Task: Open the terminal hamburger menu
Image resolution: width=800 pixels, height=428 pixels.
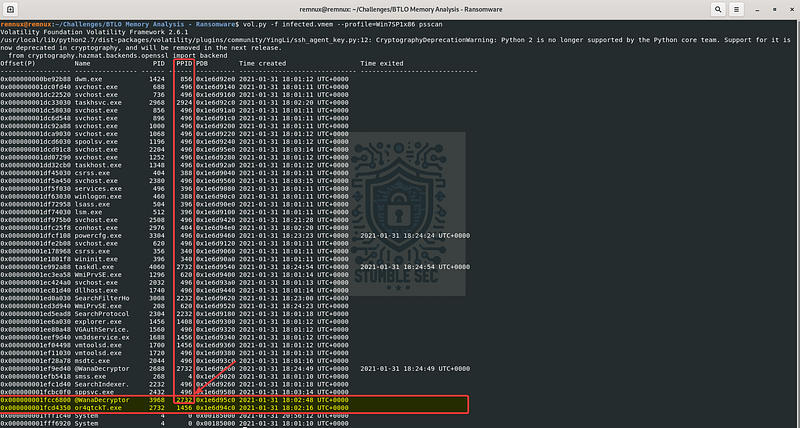Action: (736, 9)
